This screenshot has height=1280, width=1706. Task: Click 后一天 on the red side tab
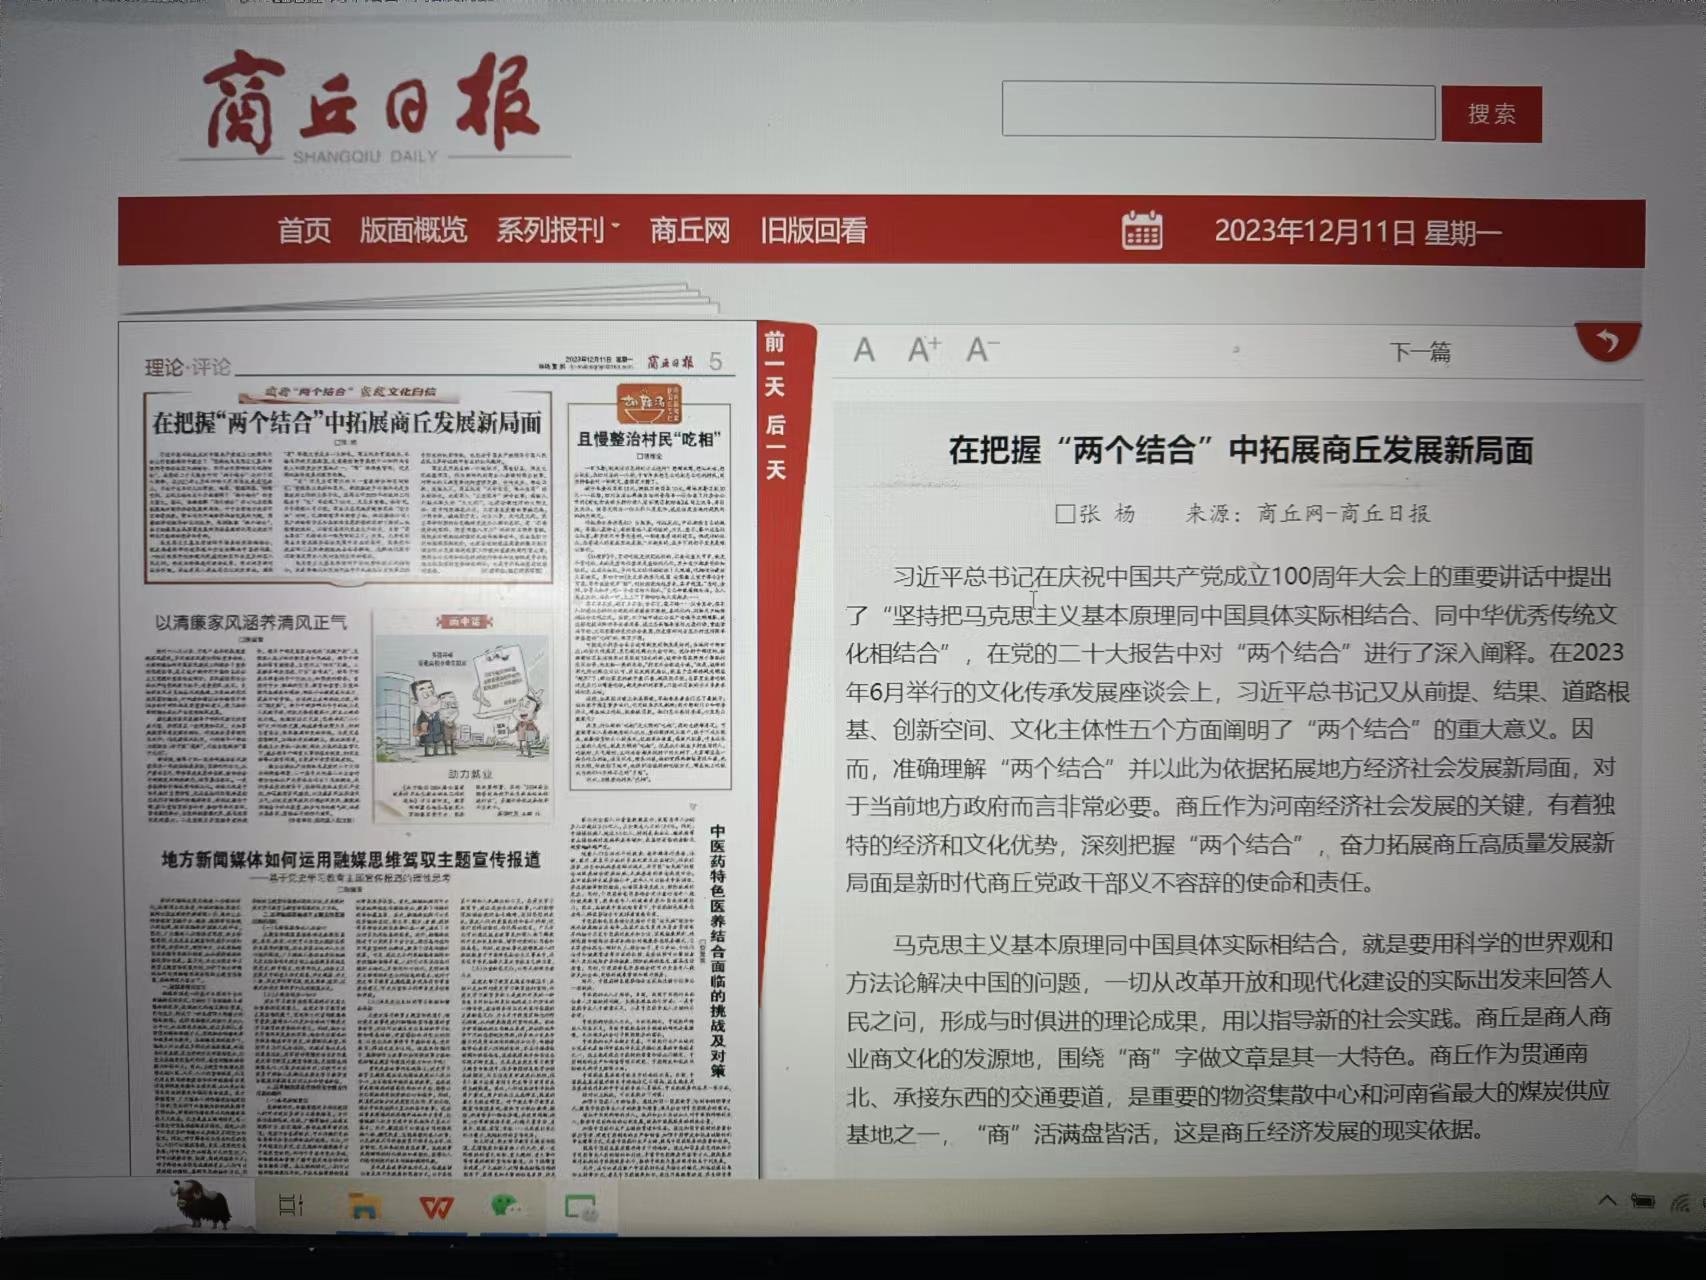775,447
